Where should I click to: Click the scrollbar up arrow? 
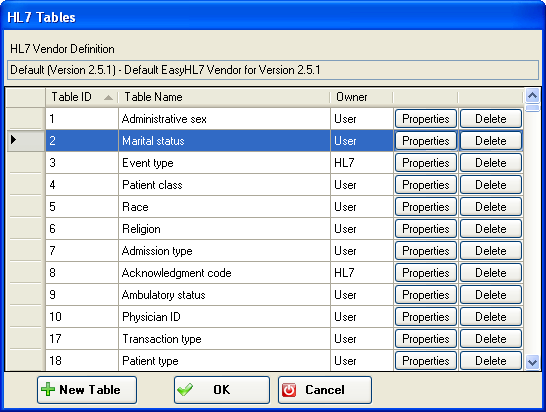point(532,95)
